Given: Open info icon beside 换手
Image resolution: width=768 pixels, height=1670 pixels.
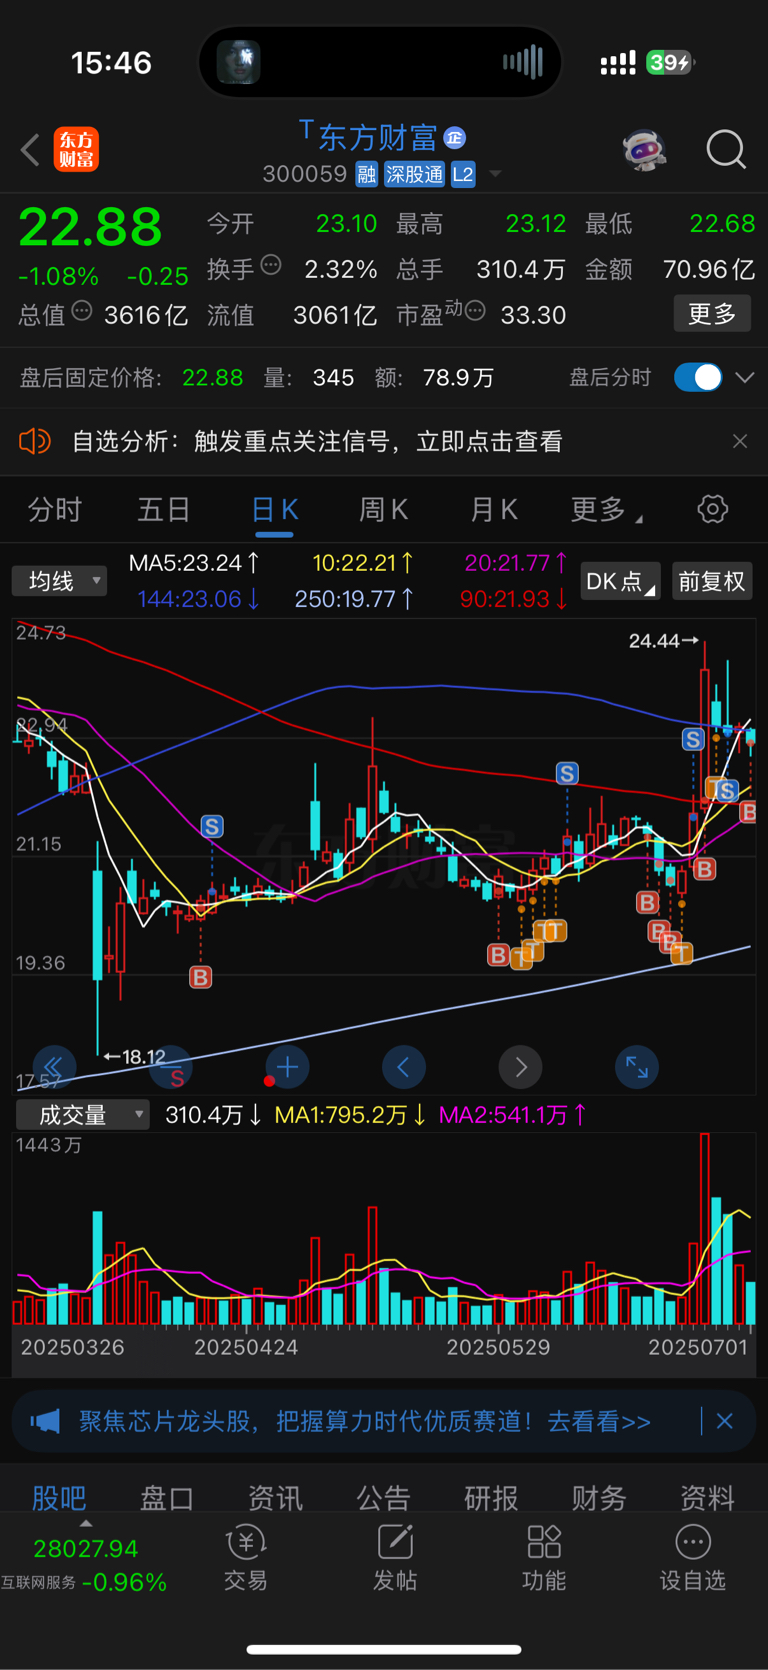Looking at the screenshot, I should point(271,265).
